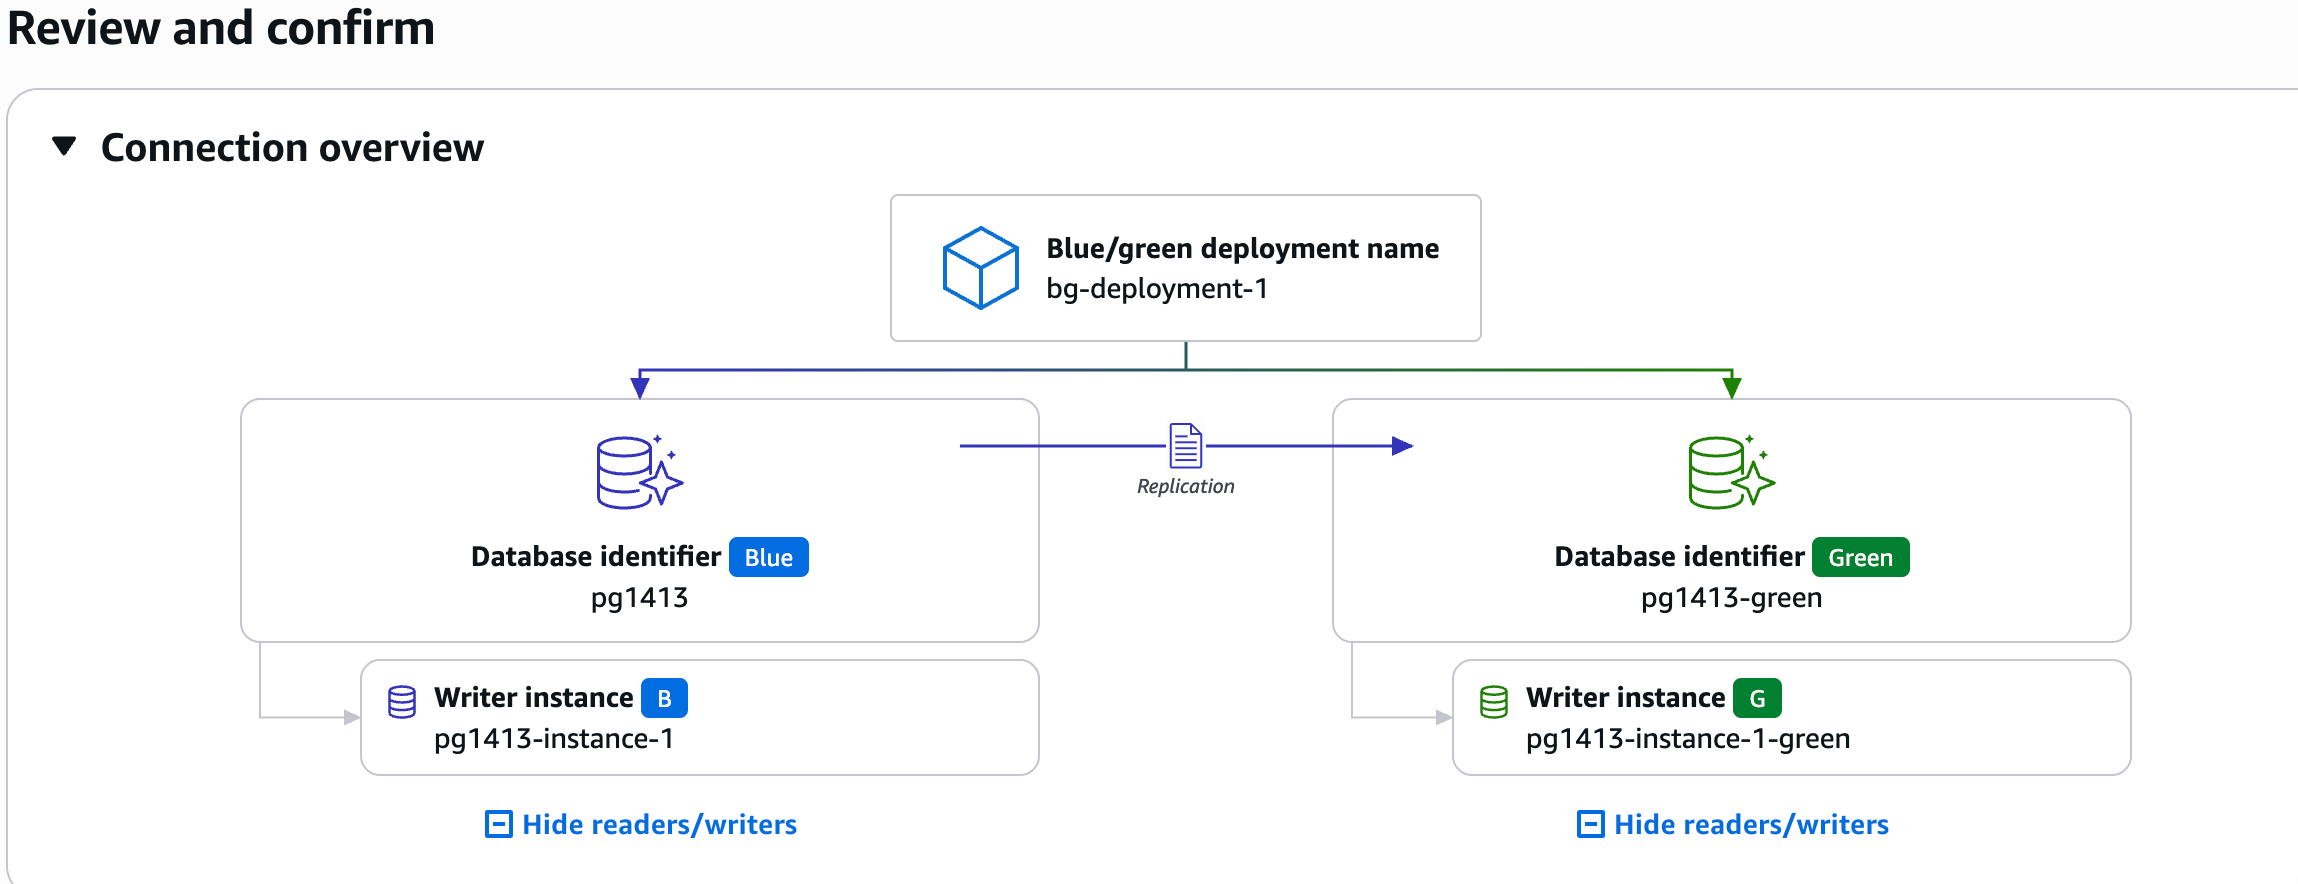This screenshot has width=2298, height=884.
Task: Hide readers/writers for the pg1413 blue cluster
Action: [658, 824]
